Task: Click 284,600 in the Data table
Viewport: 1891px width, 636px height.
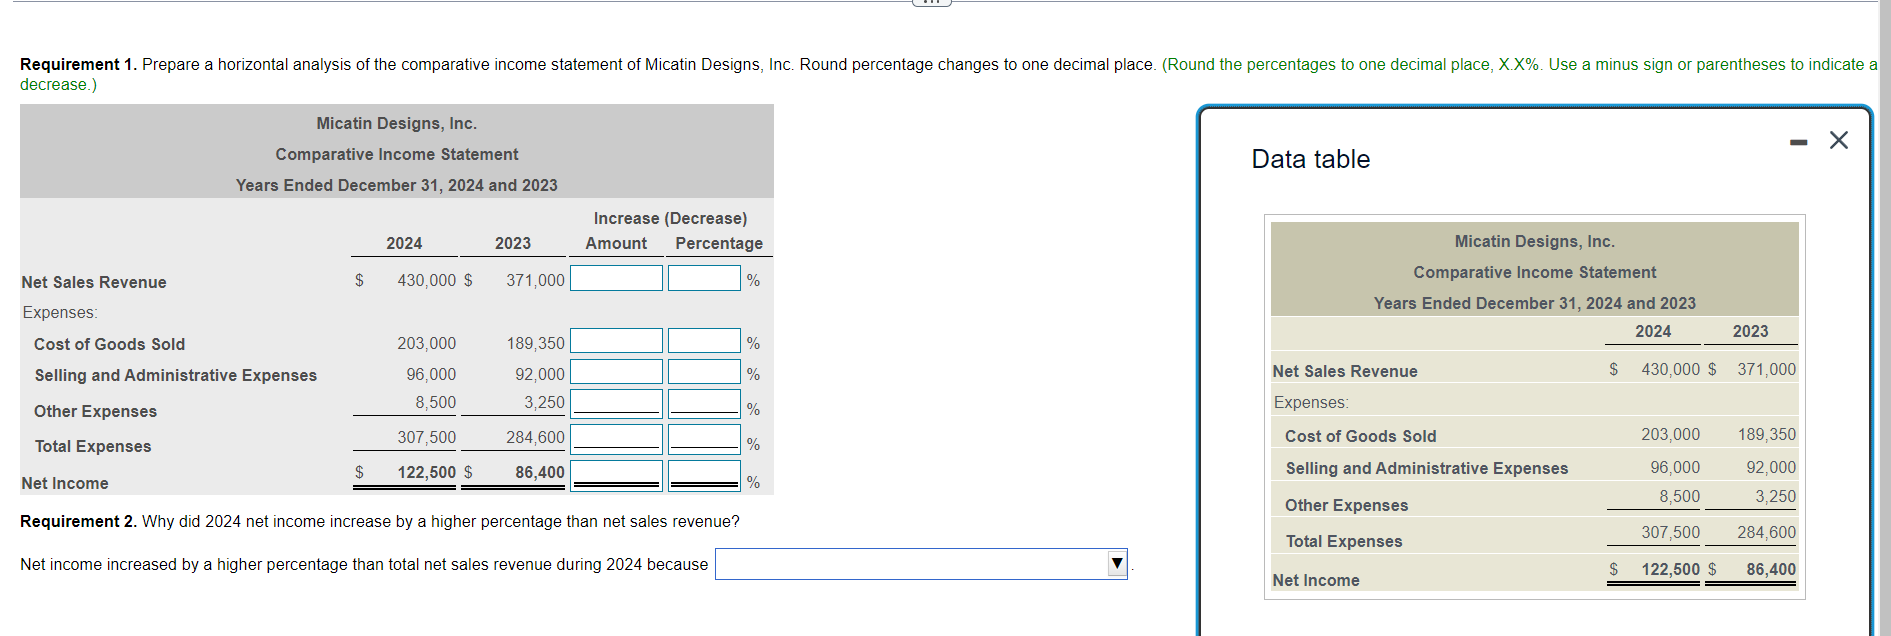Action: coord(1766,532)
